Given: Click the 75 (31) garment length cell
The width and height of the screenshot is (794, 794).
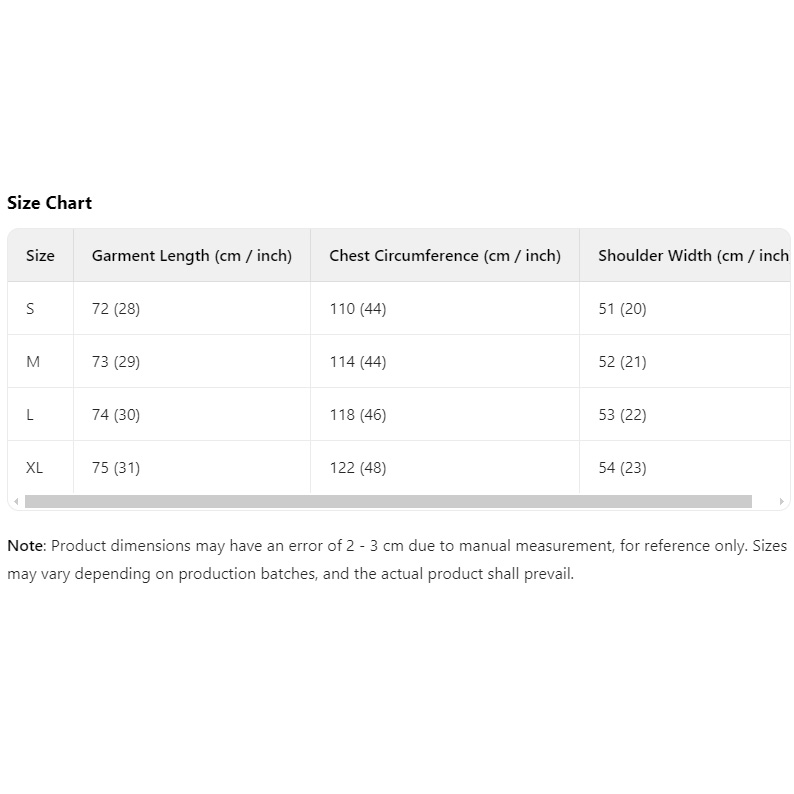Looking at the screenshot, I should 116,468.
